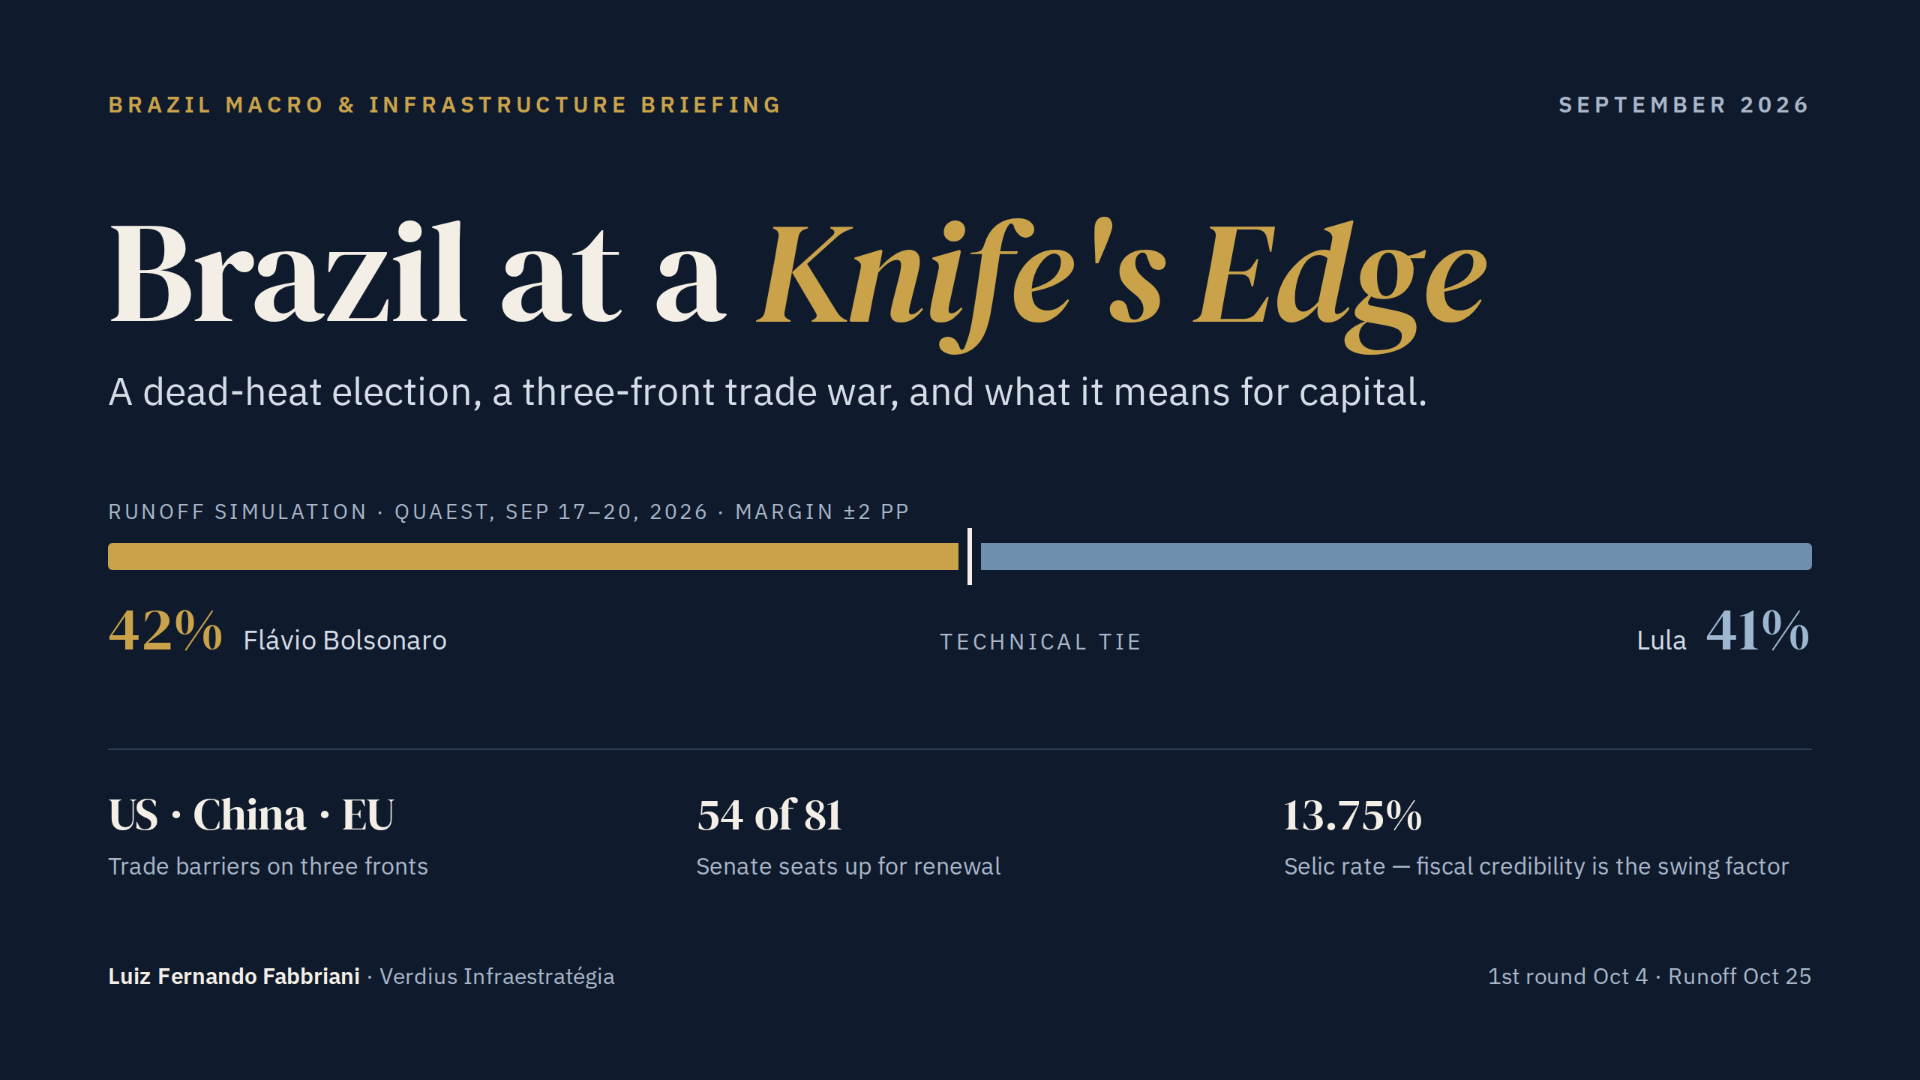The image size is (1920, 1080).
Task: Click the Flávio Bolsonaro name label
Action: point(345,640)
